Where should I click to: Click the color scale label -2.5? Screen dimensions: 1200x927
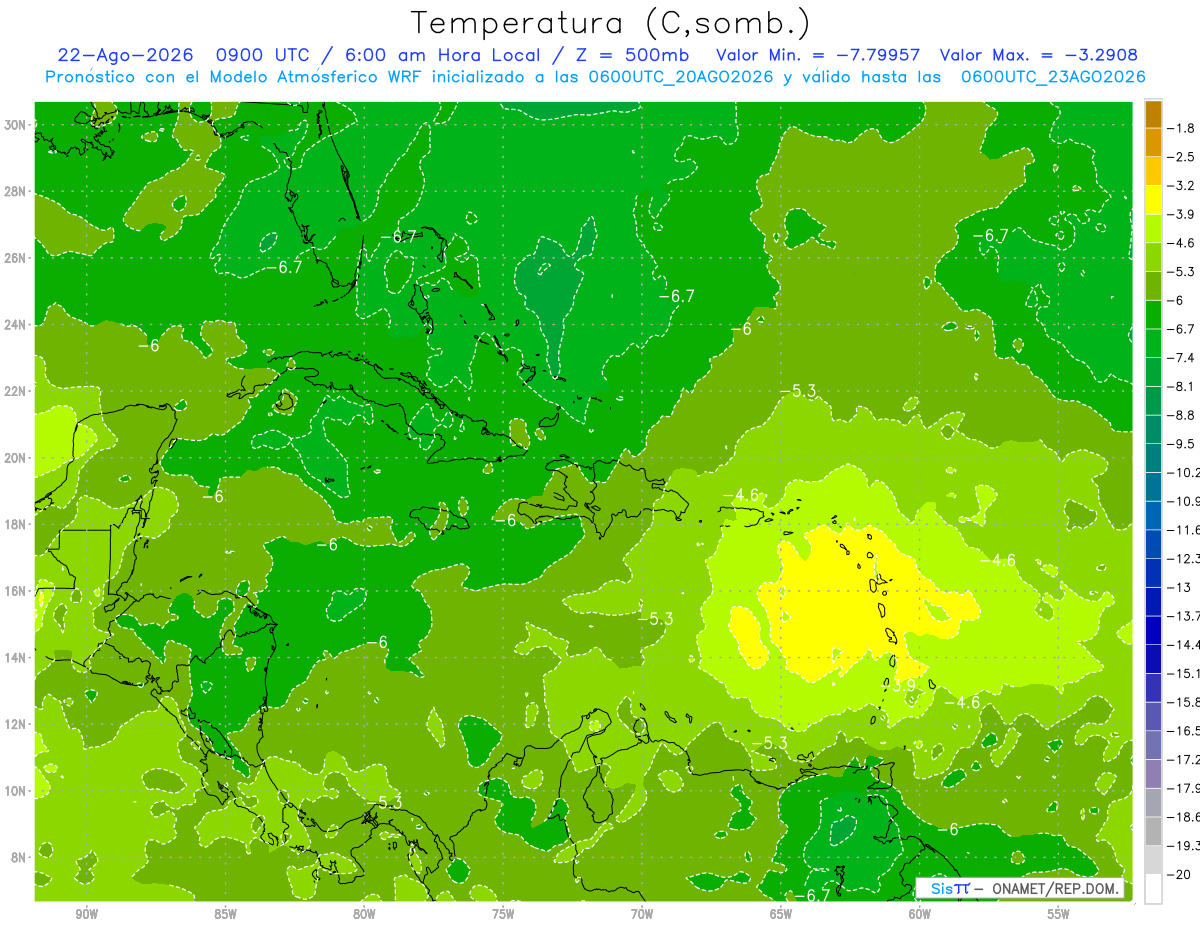pyautogui.click(x=1181, y=157)
